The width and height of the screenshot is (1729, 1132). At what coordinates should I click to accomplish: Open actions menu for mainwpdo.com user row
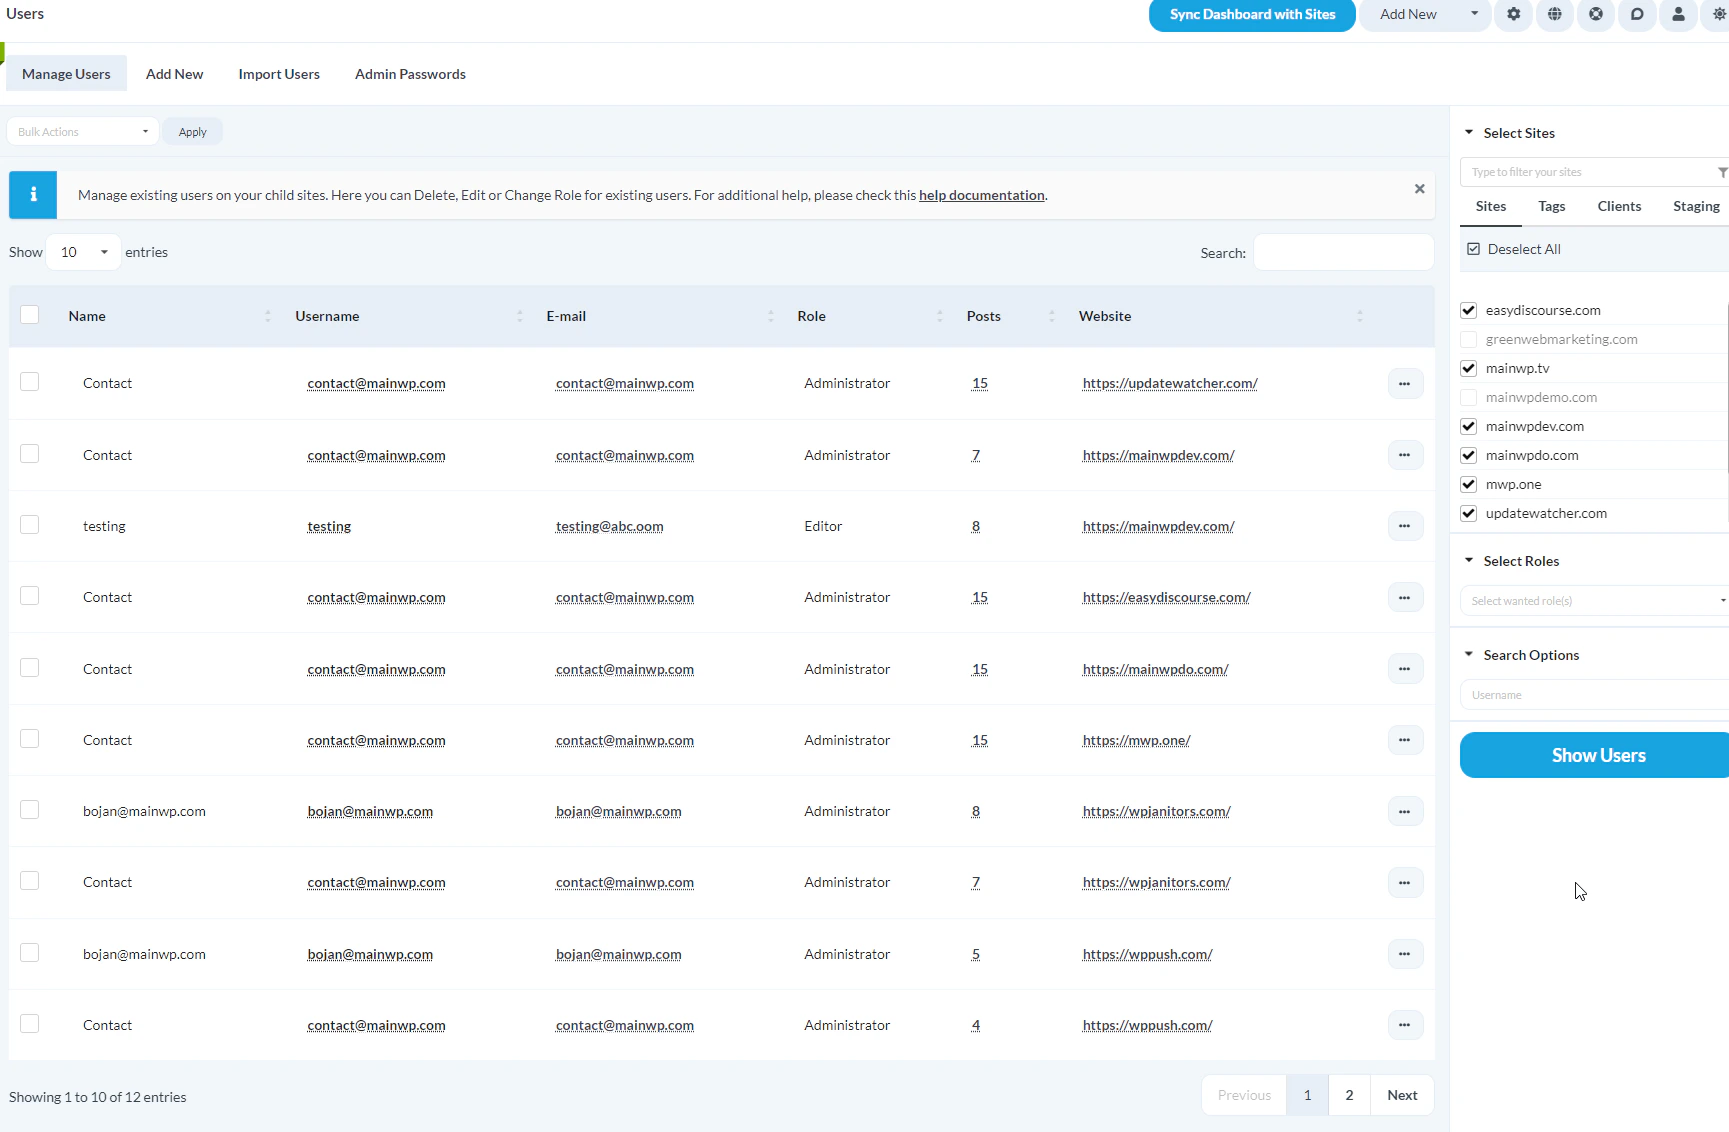1405,669
